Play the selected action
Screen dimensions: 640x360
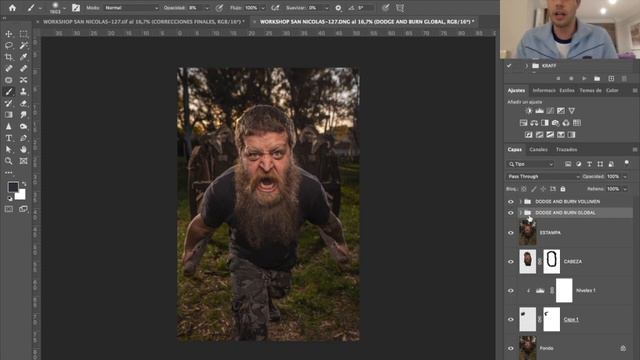pyautogui.click(x=584, y=78)
